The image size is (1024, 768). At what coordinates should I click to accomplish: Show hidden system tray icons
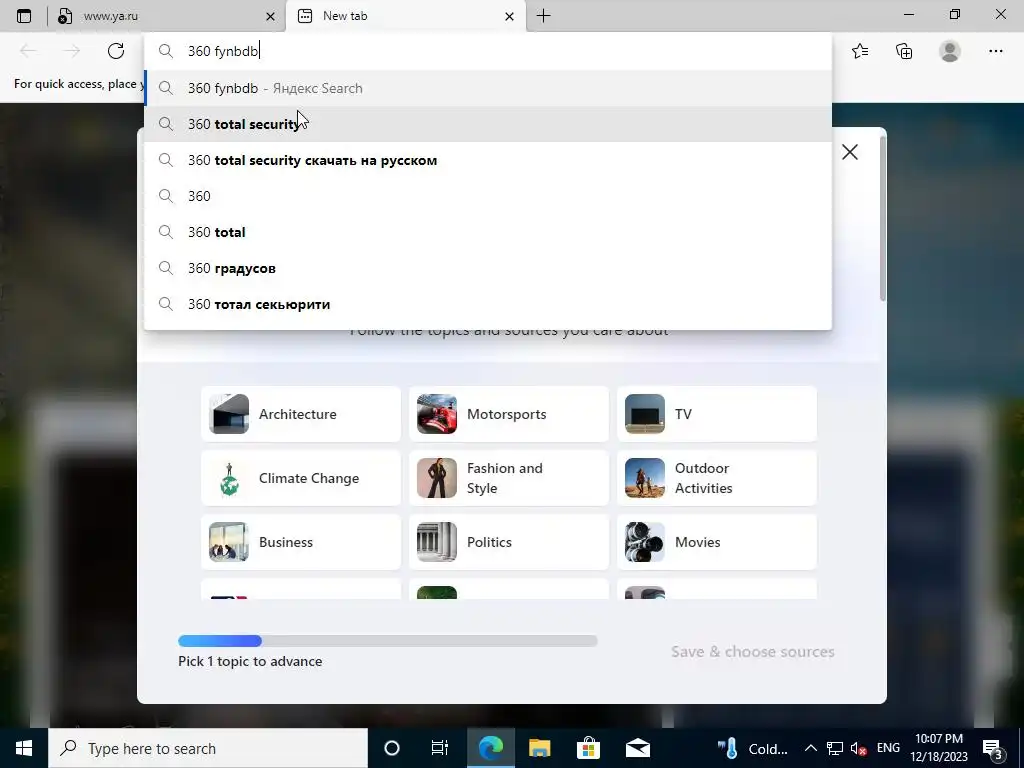pos(810,748)
